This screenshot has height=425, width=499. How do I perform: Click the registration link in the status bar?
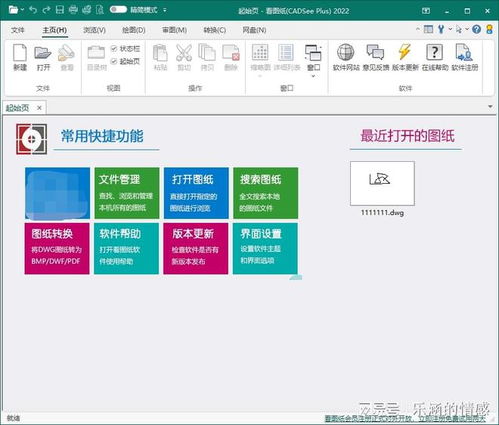coord(405,418)
